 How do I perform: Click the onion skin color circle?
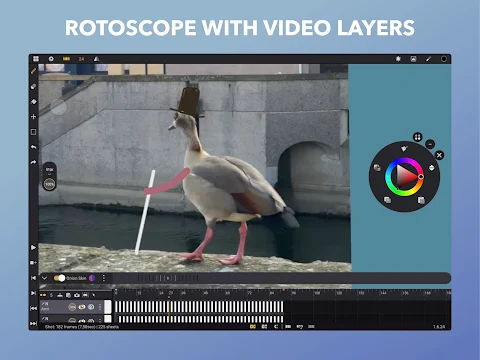coord(92,278)
